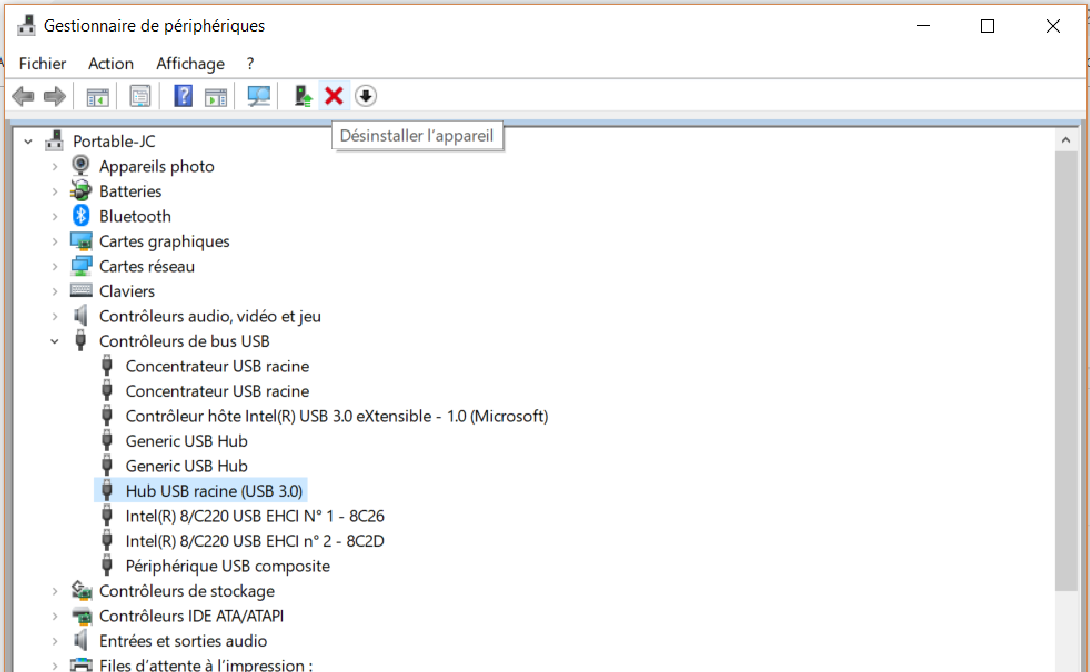Viewport: 1090px width, 672px height.
Task: Select Périphérique USB composite device
Action: click(227, 566)
